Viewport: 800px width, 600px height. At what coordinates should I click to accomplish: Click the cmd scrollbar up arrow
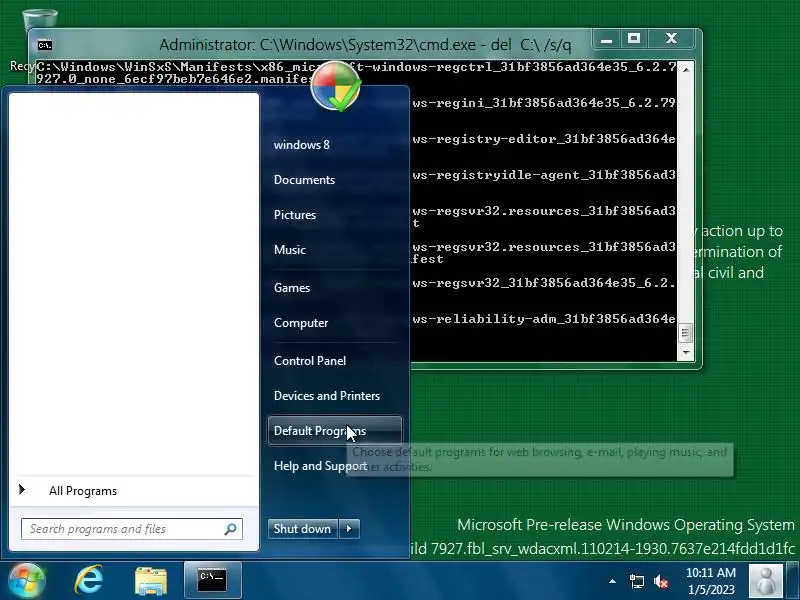pyautogui.click(x=686, y=69)
